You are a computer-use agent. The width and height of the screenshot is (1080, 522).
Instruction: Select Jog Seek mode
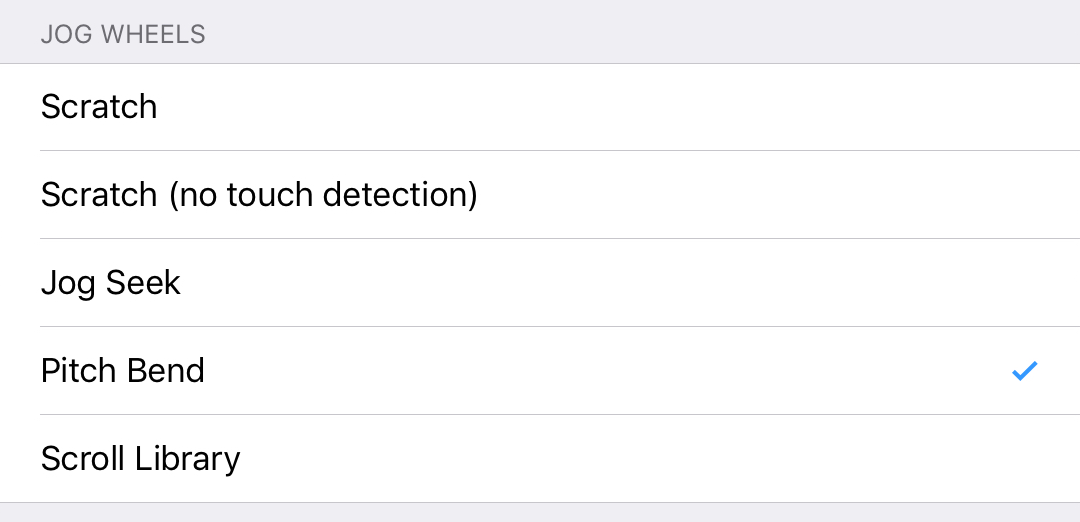540,282
